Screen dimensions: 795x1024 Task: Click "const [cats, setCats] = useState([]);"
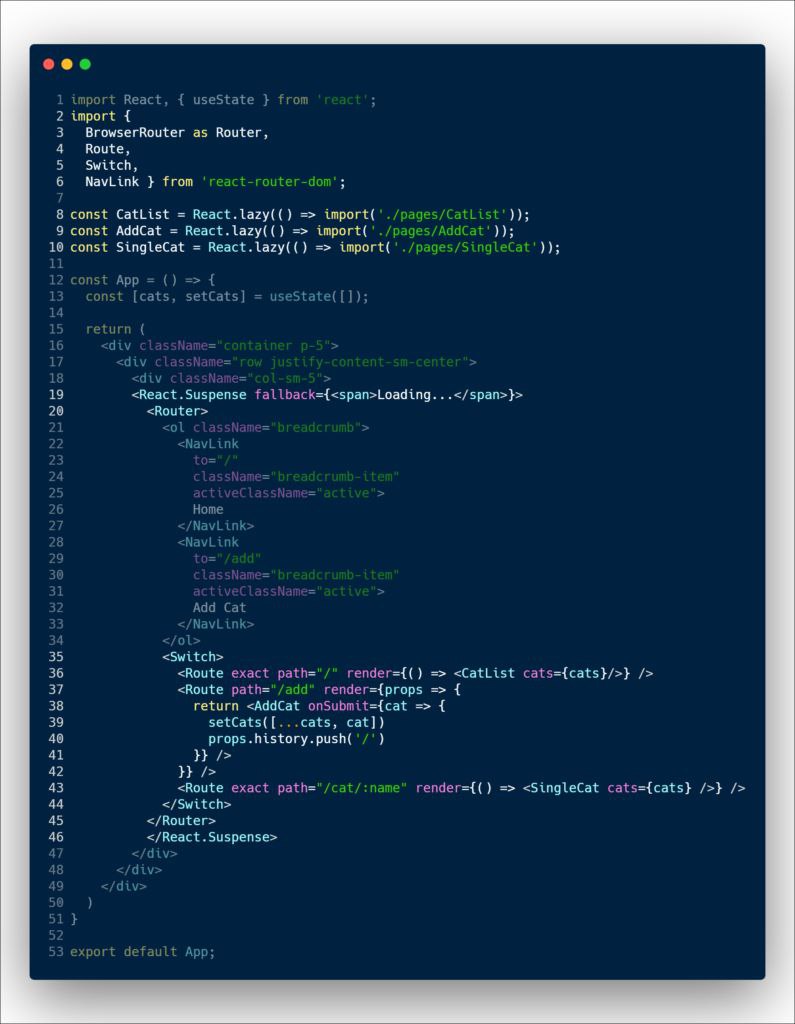227,296
